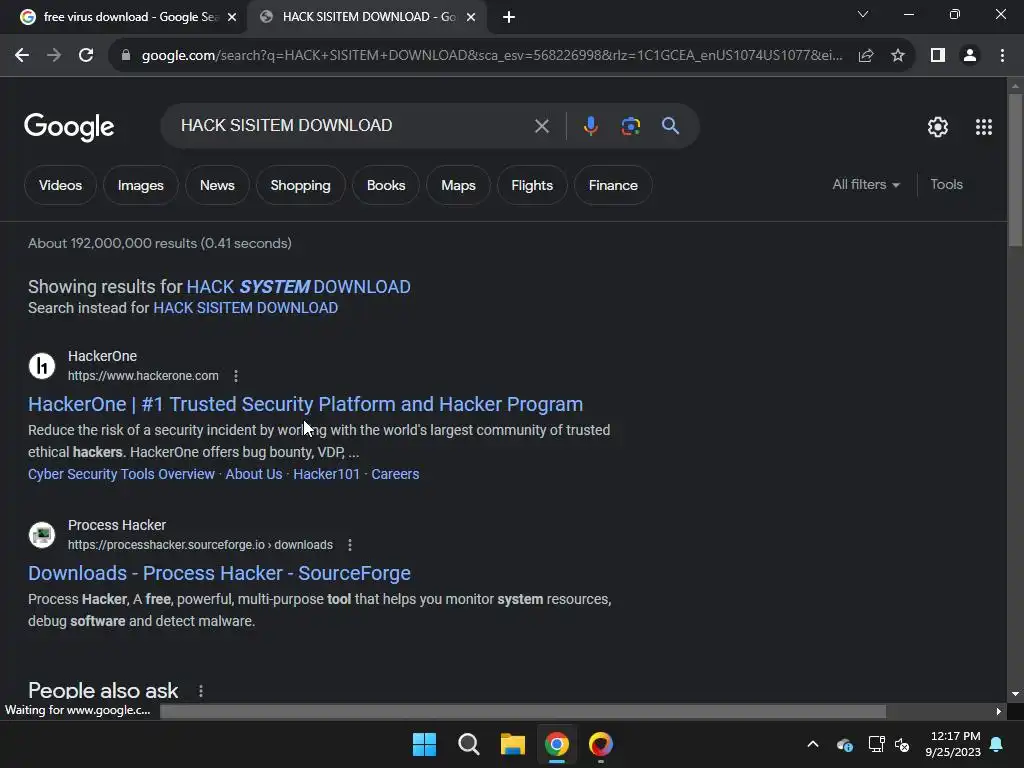Click scrollbar right arrow
This screenshot has height=768, width=1024.
pyautogui.click(x=999, y=711)
